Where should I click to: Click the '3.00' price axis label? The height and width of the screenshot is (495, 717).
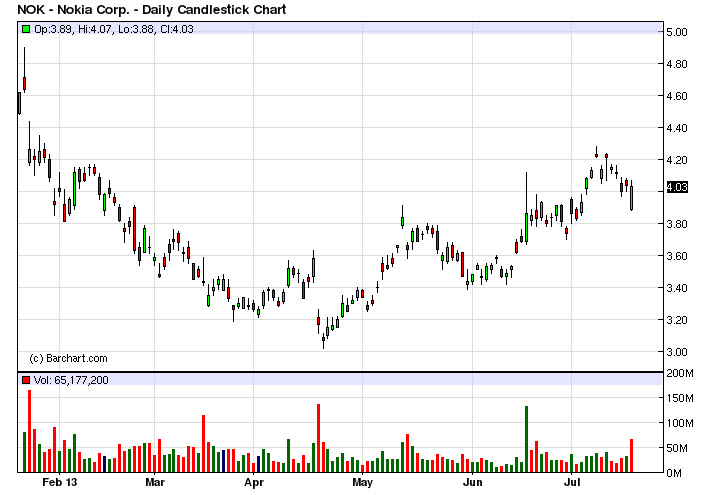pos(677,352)
